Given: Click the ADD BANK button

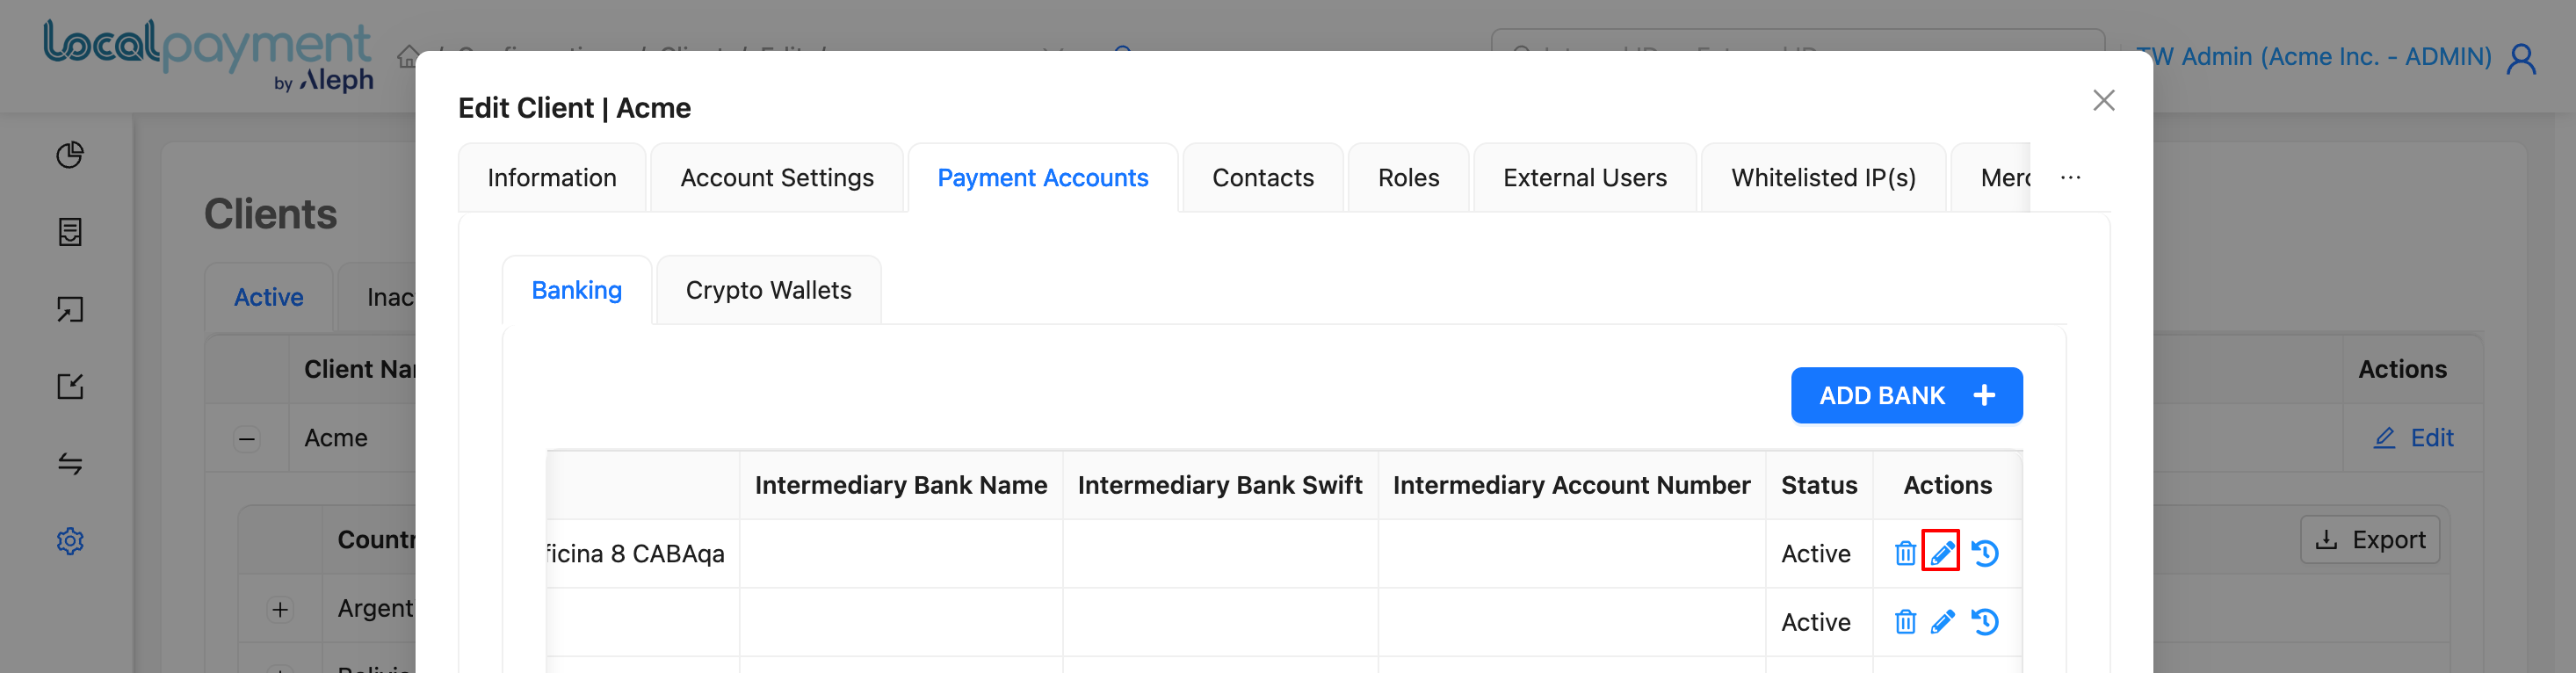Looking at the screenshot, I should click(x=1906, y=396).
